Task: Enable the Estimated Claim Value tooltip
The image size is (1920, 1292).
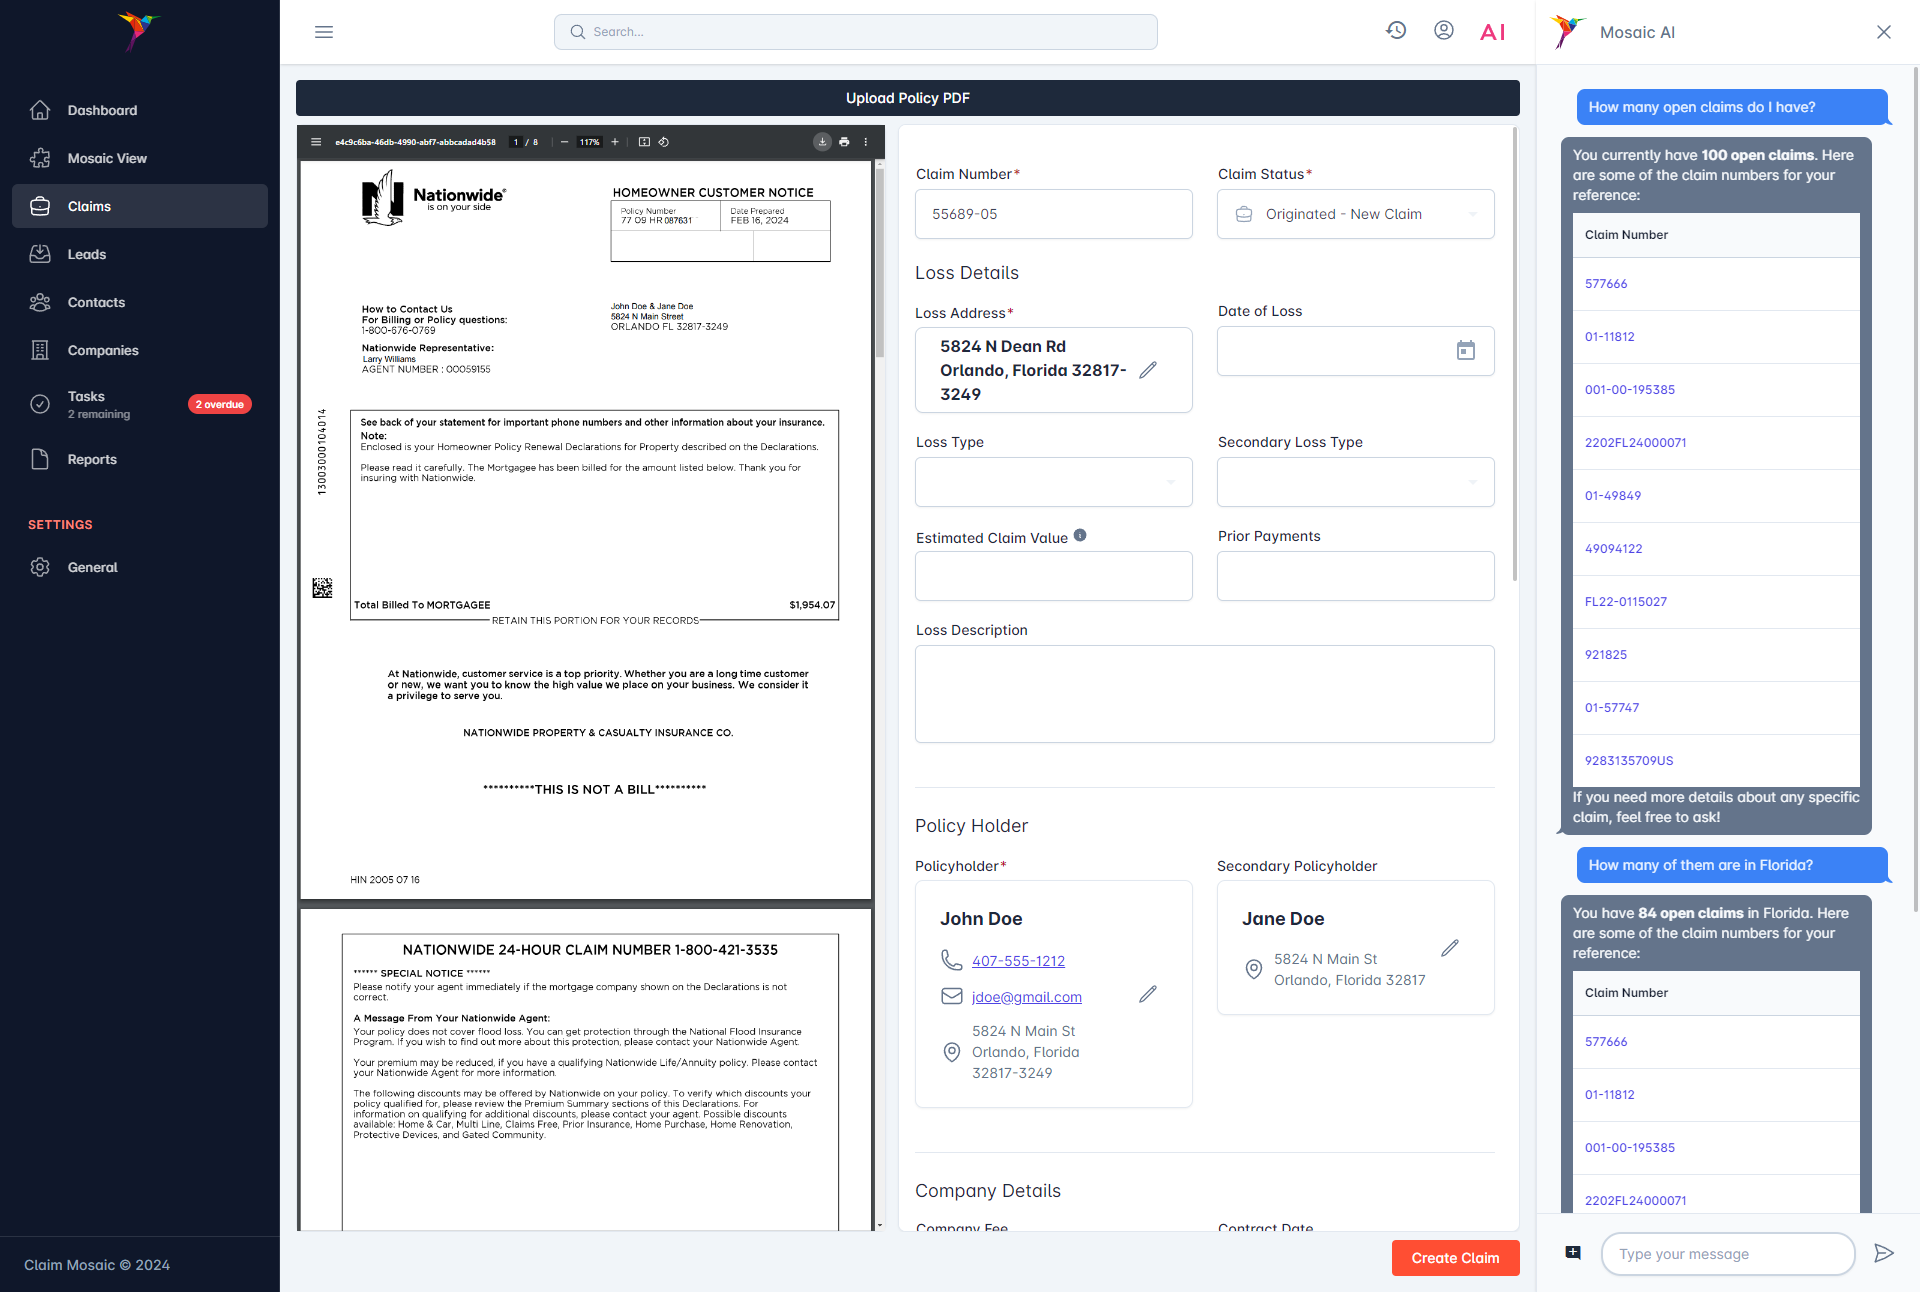Action: point(1083,535)
